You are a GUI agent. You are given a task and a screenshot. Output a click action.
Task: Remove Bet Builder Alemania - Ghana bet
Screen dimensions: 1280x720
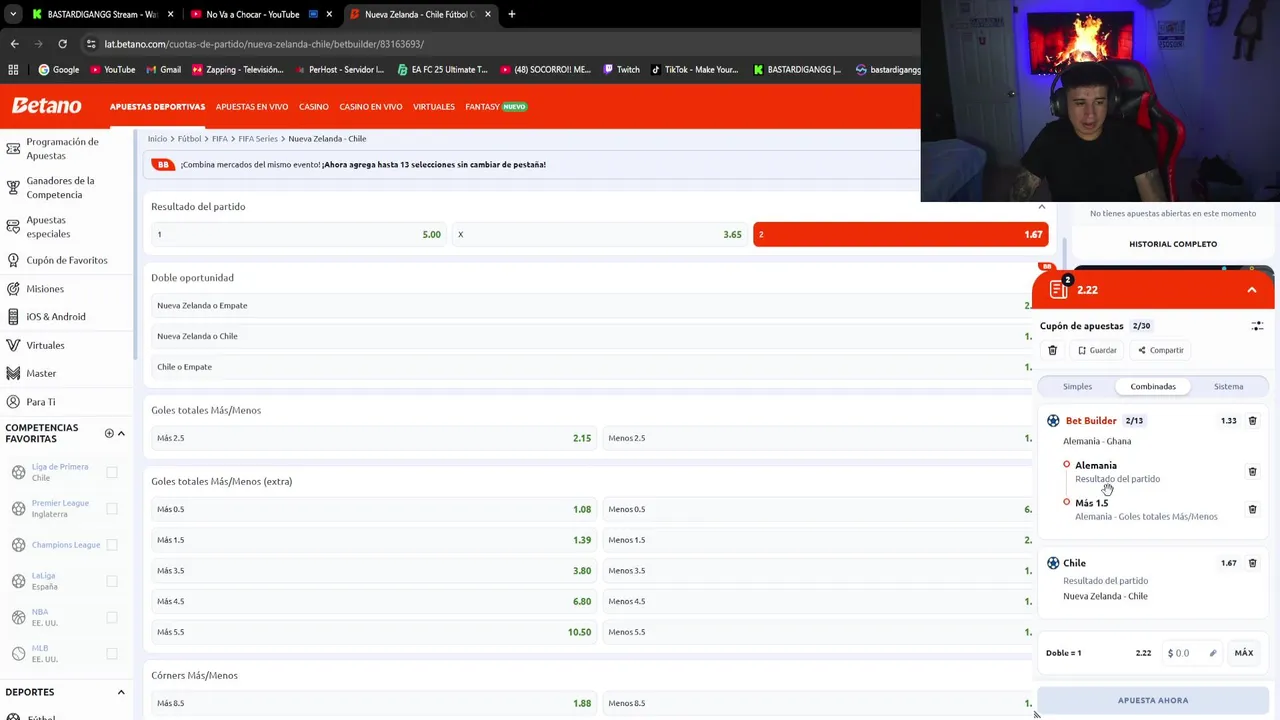[x=1252, y=421]
